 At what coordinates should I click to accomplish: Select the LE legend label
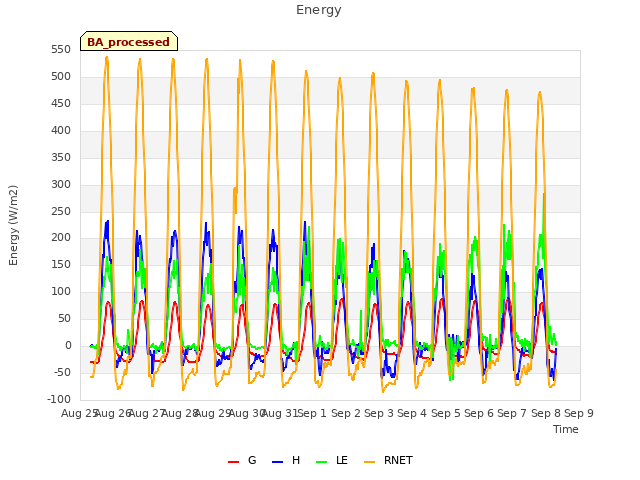(x=342, y=460)
